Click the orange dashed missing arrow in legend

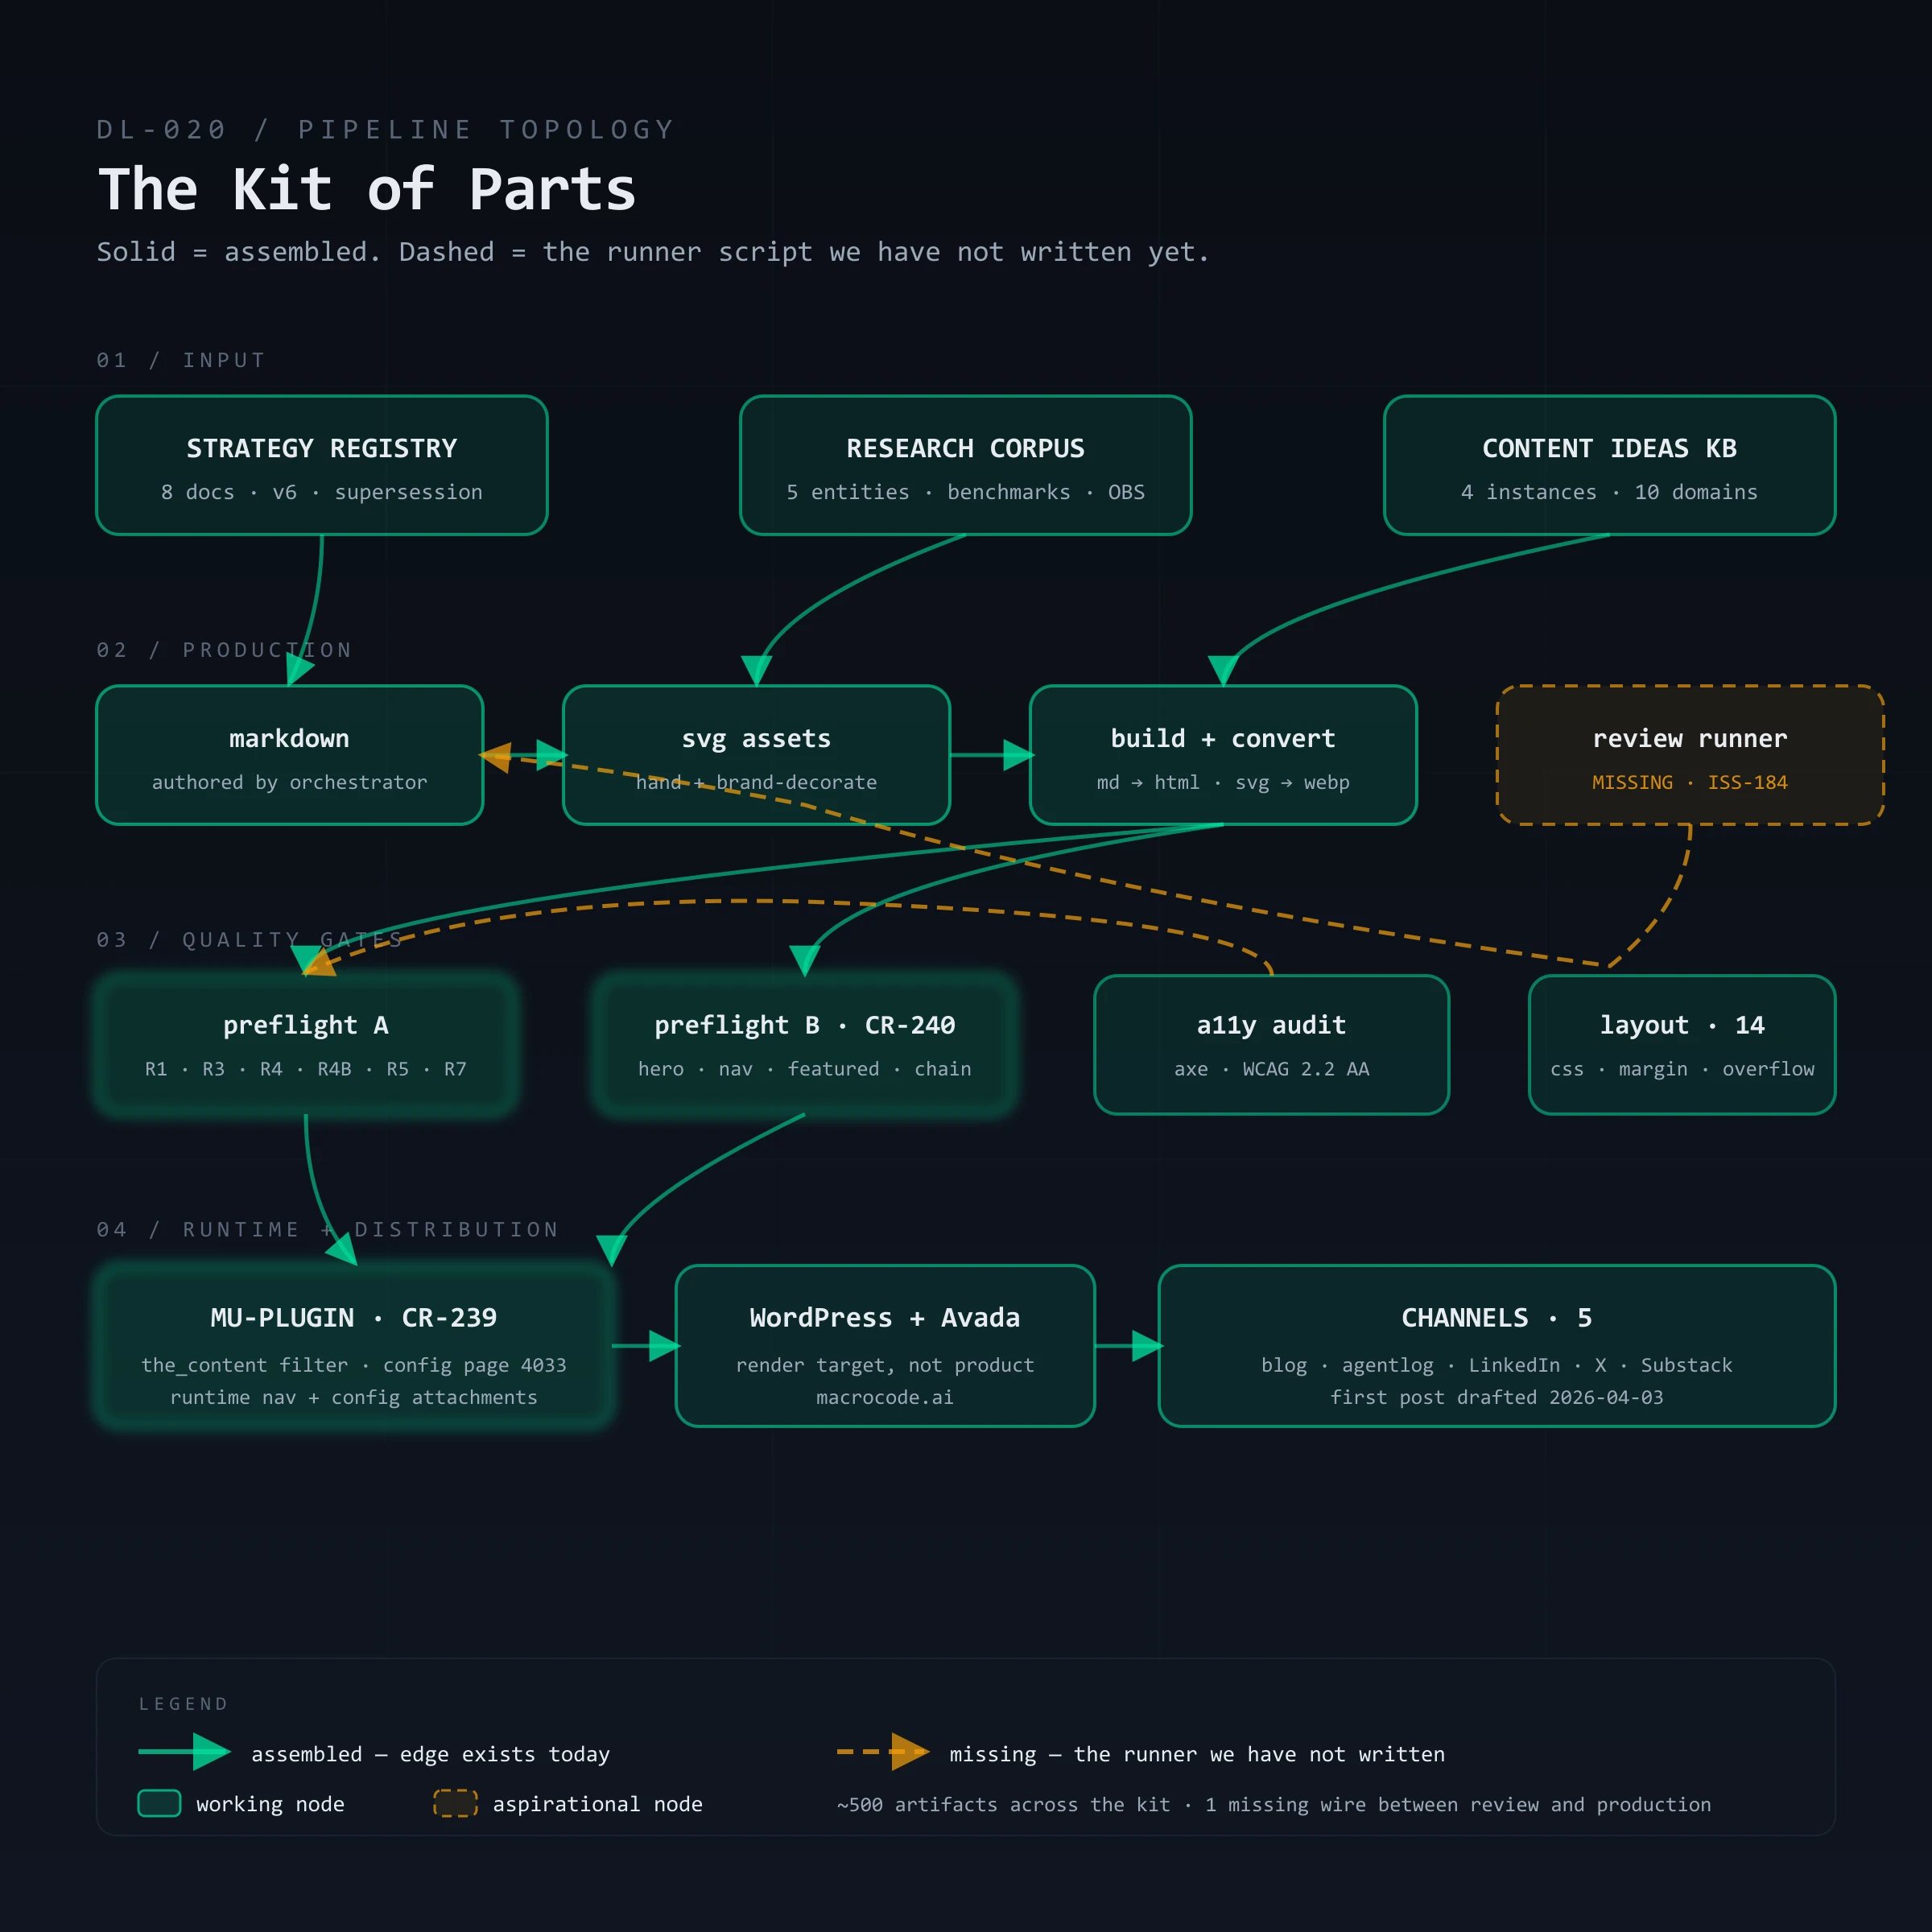[x=883, y=1752]
